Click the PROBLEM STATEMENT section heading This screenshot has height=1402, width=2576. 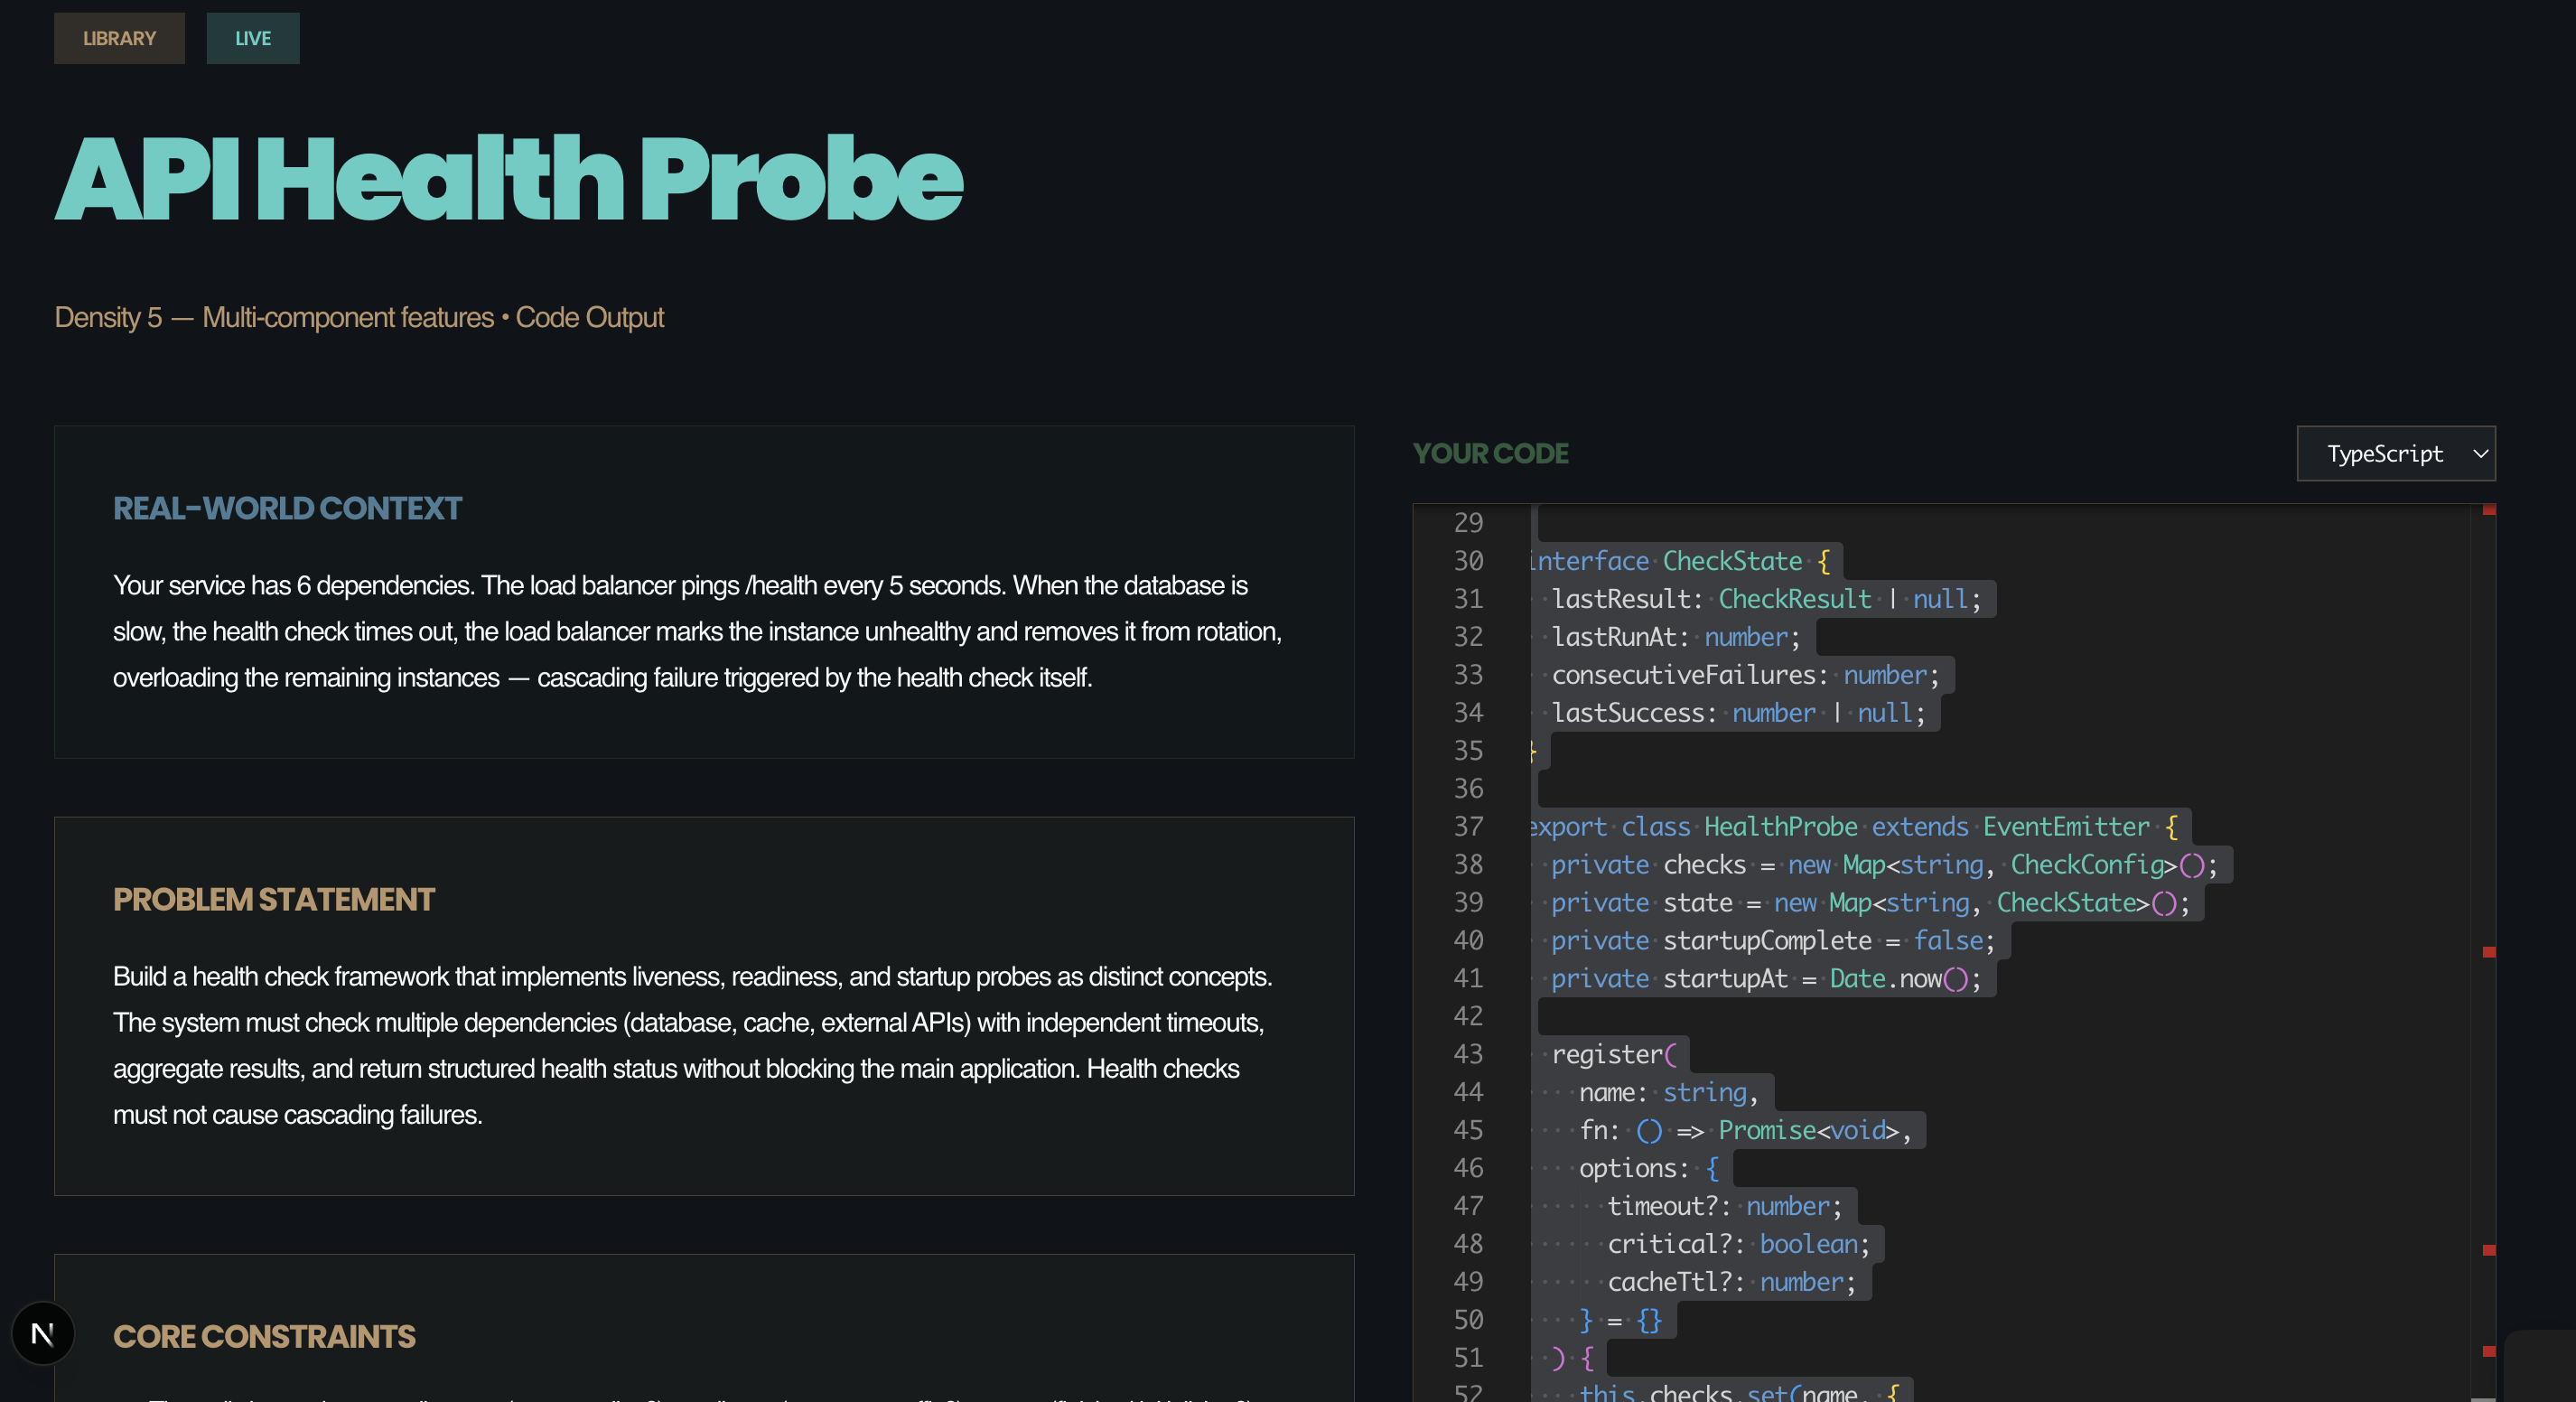[x=274, y=900]
